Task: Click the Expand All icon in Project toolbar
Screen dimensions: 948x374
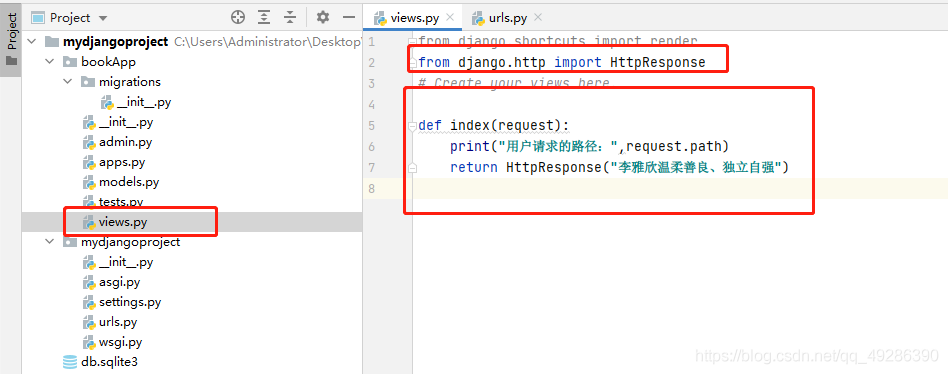Action: point(264,18)
